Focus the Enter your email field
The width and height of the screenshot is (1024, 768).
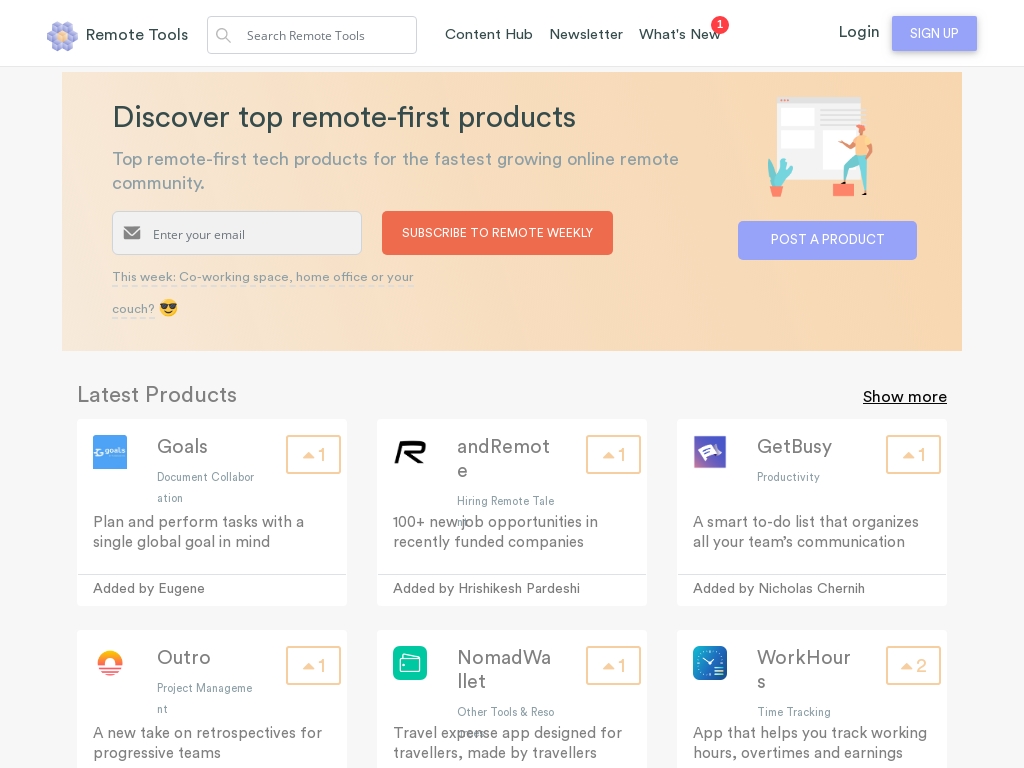pyautogui.click(x=250, y=234)
